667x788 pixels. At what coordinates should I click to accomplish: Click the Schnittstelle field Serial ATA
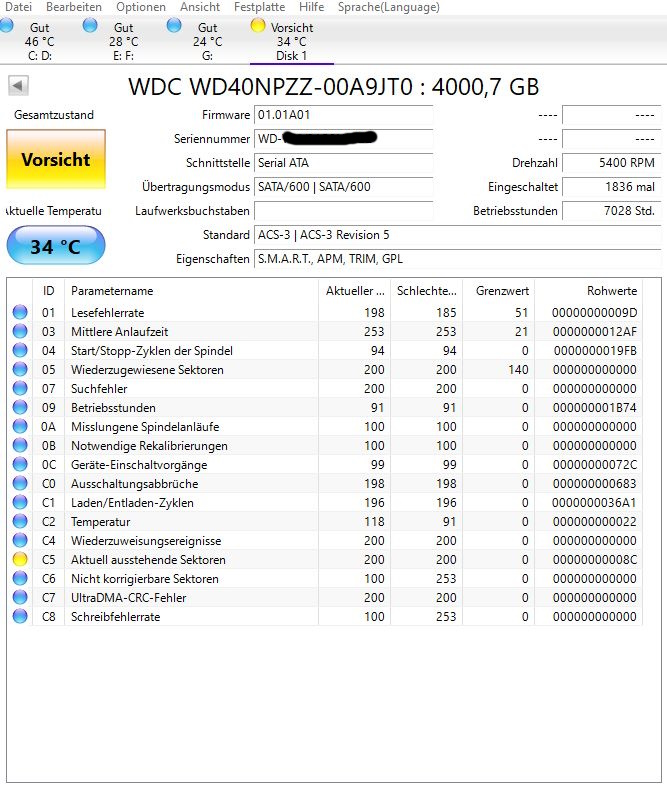pyautogui.click(x=344, y=163)
